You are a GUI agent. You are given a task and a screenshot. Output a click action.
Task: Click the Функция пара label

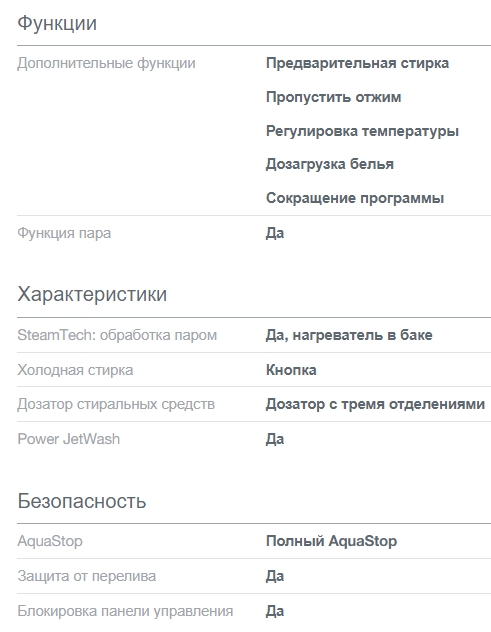(x=64, y=233)
